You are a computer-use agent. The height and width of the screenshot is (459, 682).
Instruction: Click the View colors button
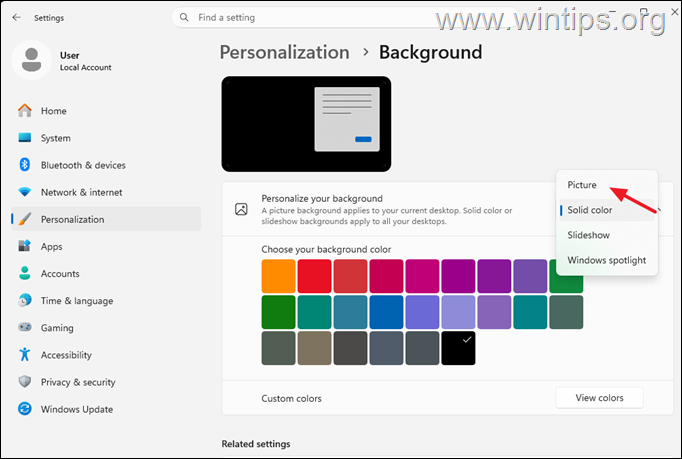[x=599, y=398]
